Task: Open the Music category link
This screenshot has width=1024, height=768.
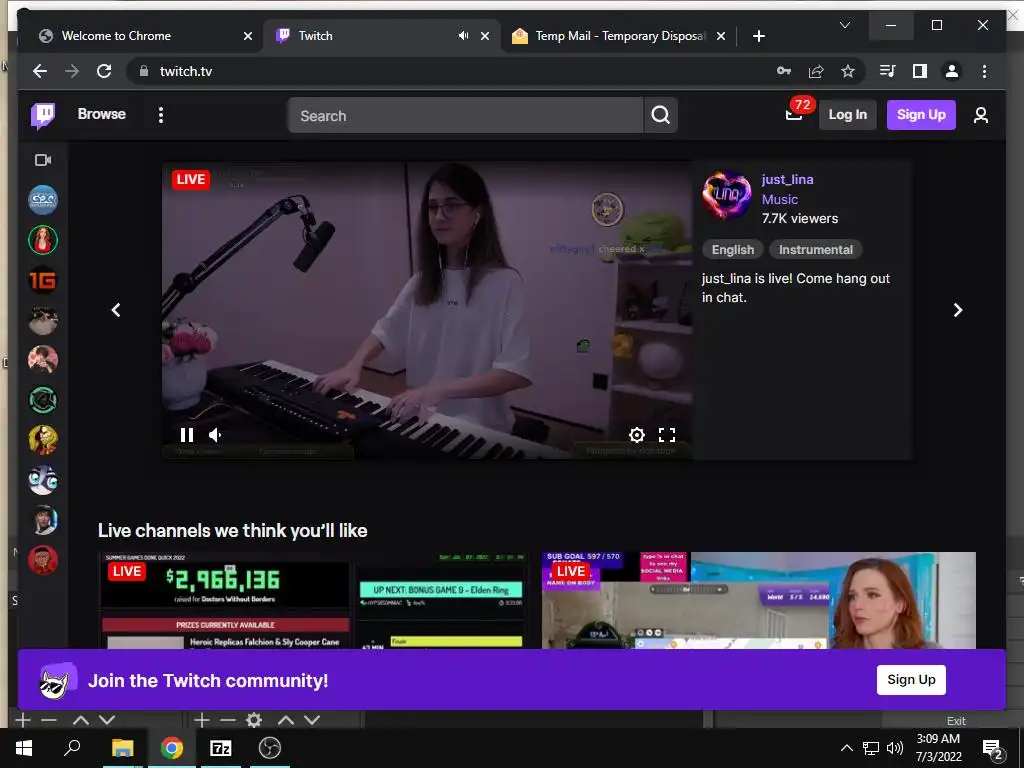Action: [780, 199]
